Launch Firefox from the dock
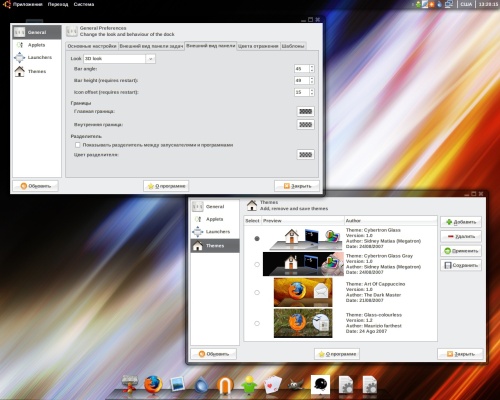The width and height of the screenshot is (500, 400). pos(153,384)
